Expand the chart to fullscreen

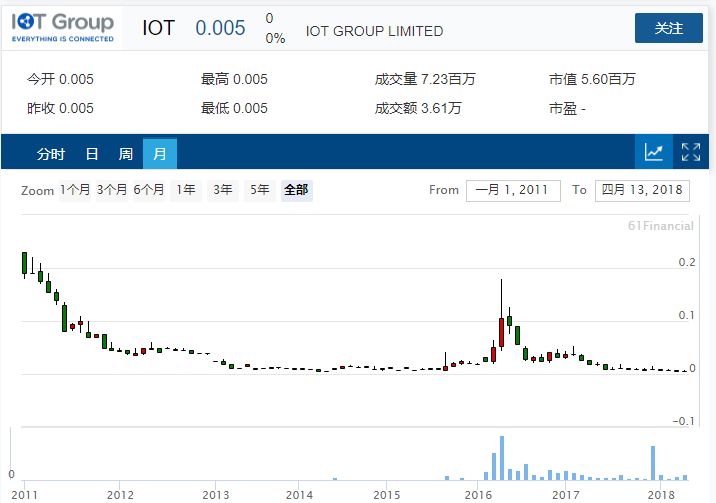coord(690,152)
